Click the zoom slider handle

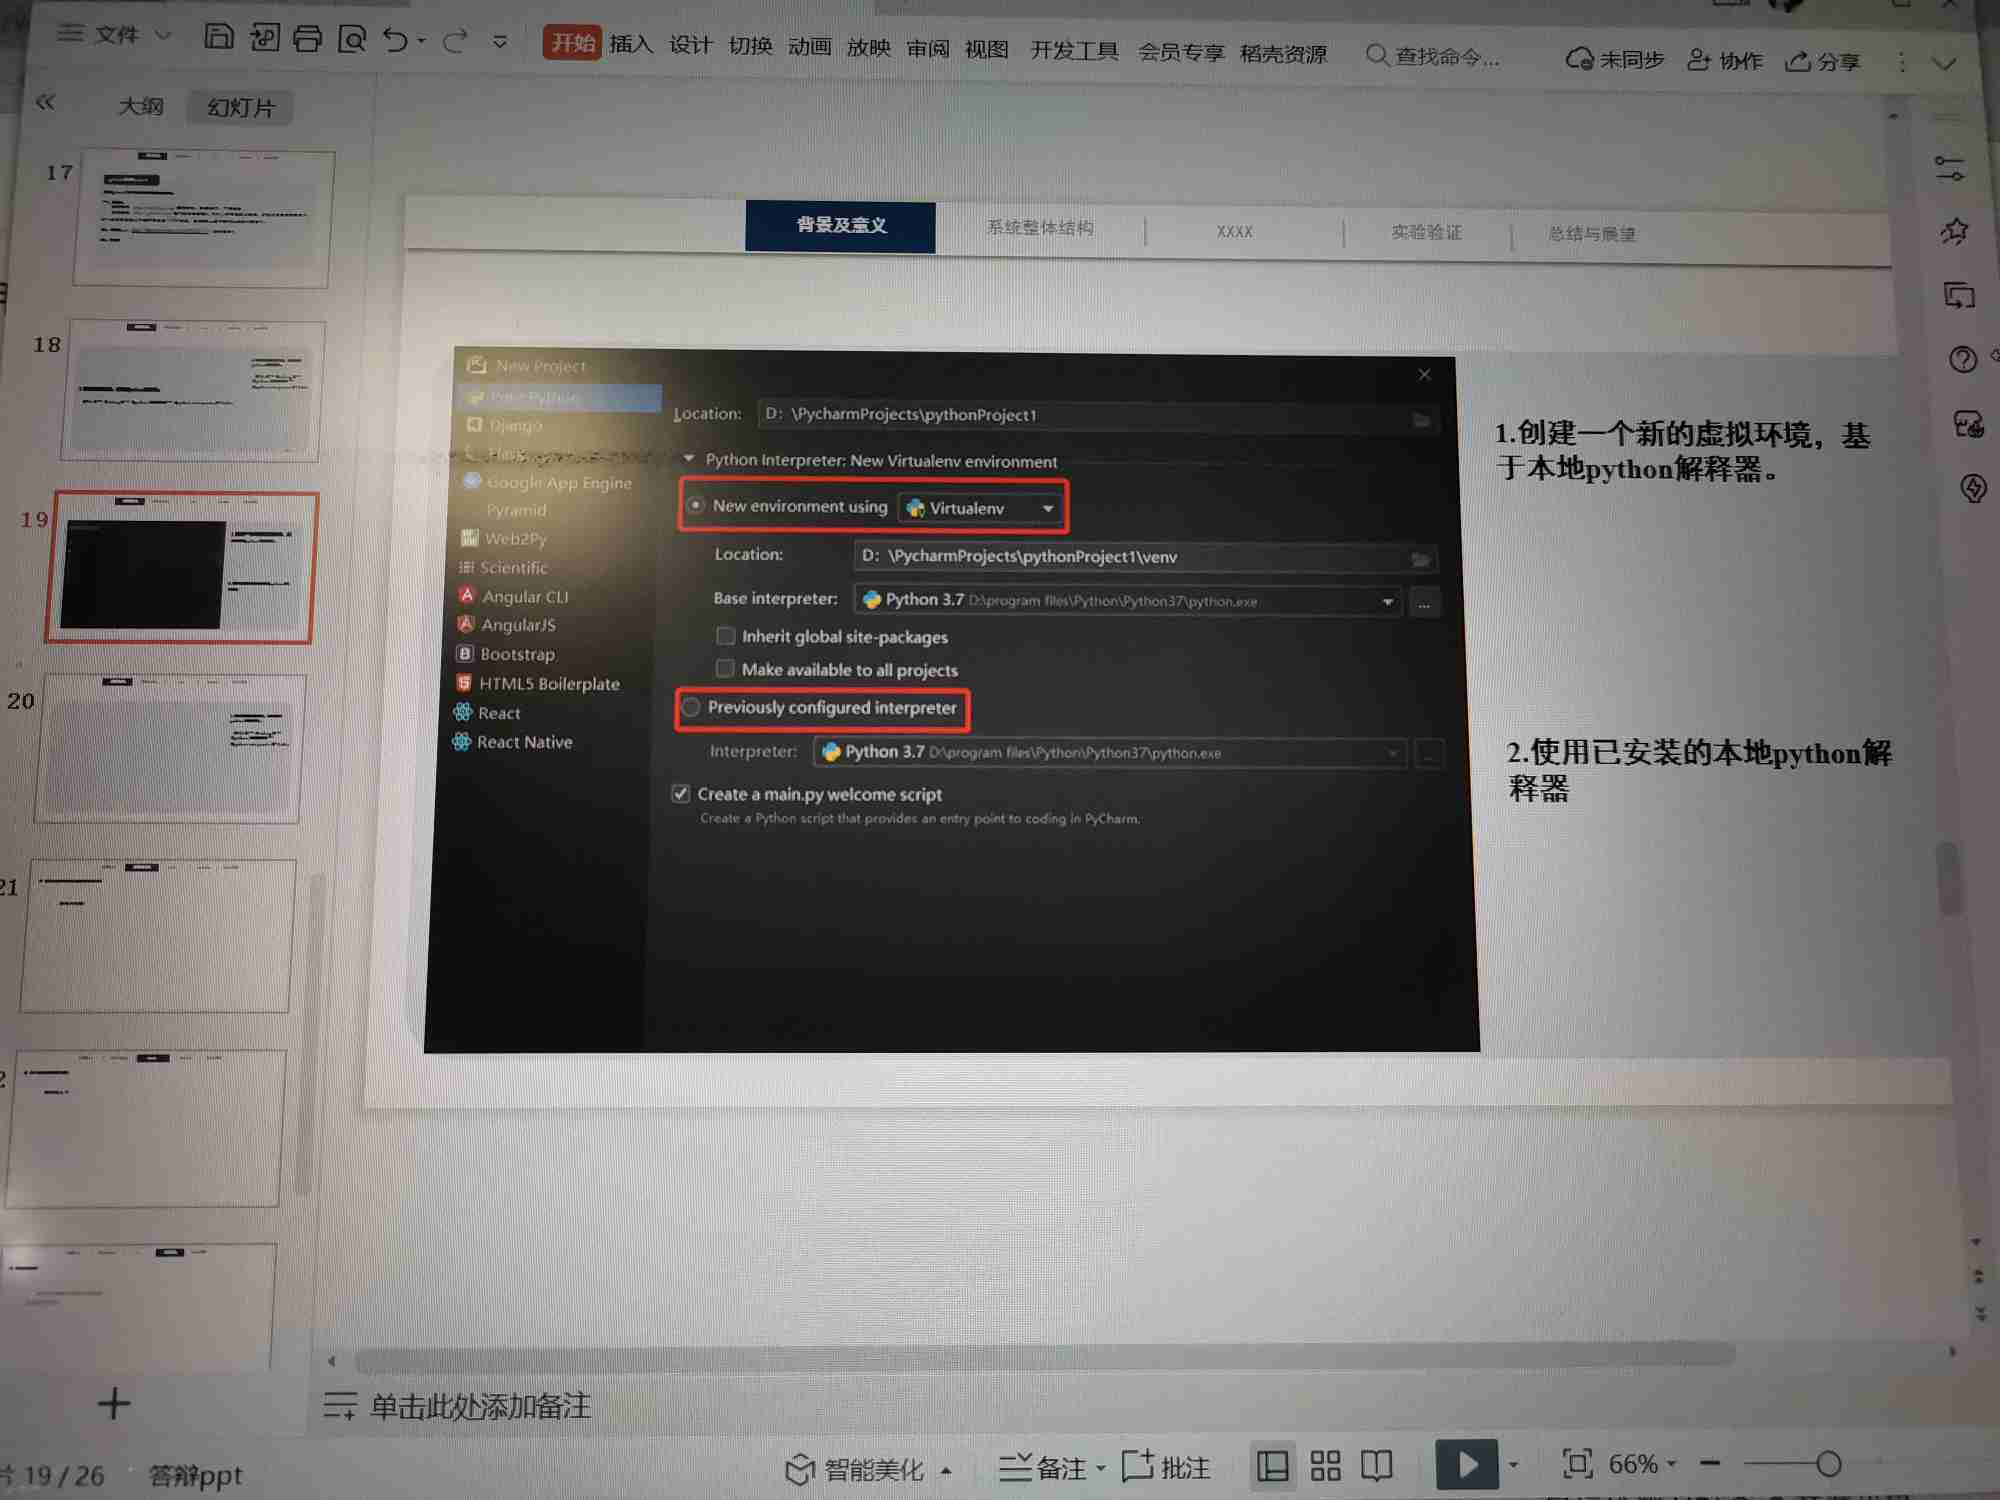(1828, 1464)
